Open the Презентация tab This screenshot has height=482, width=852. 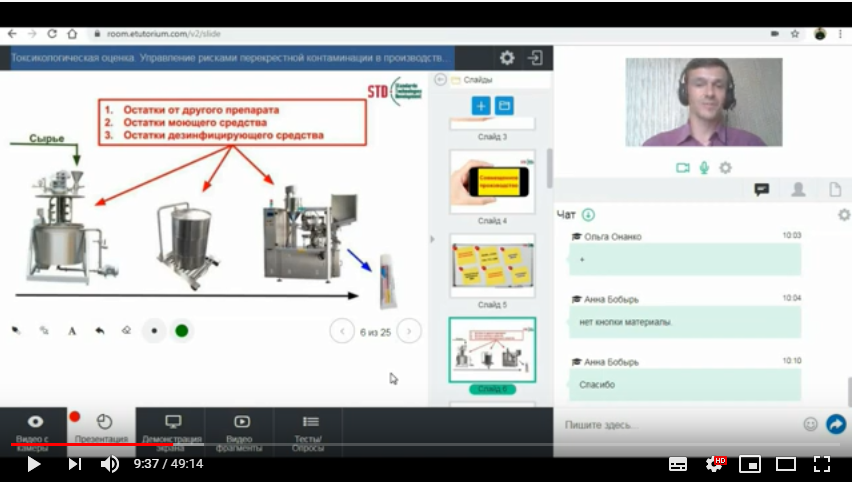(x=102, y=432)
